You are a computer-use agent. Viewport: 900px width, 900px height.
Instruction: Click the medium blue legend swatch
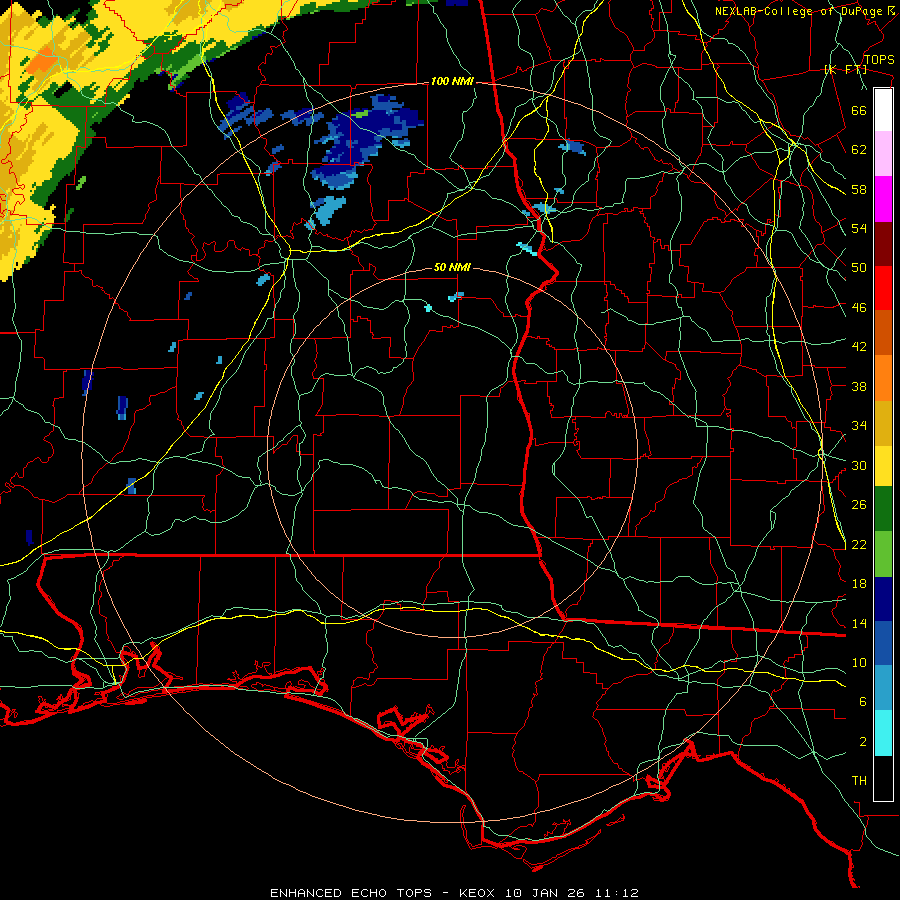883,644
